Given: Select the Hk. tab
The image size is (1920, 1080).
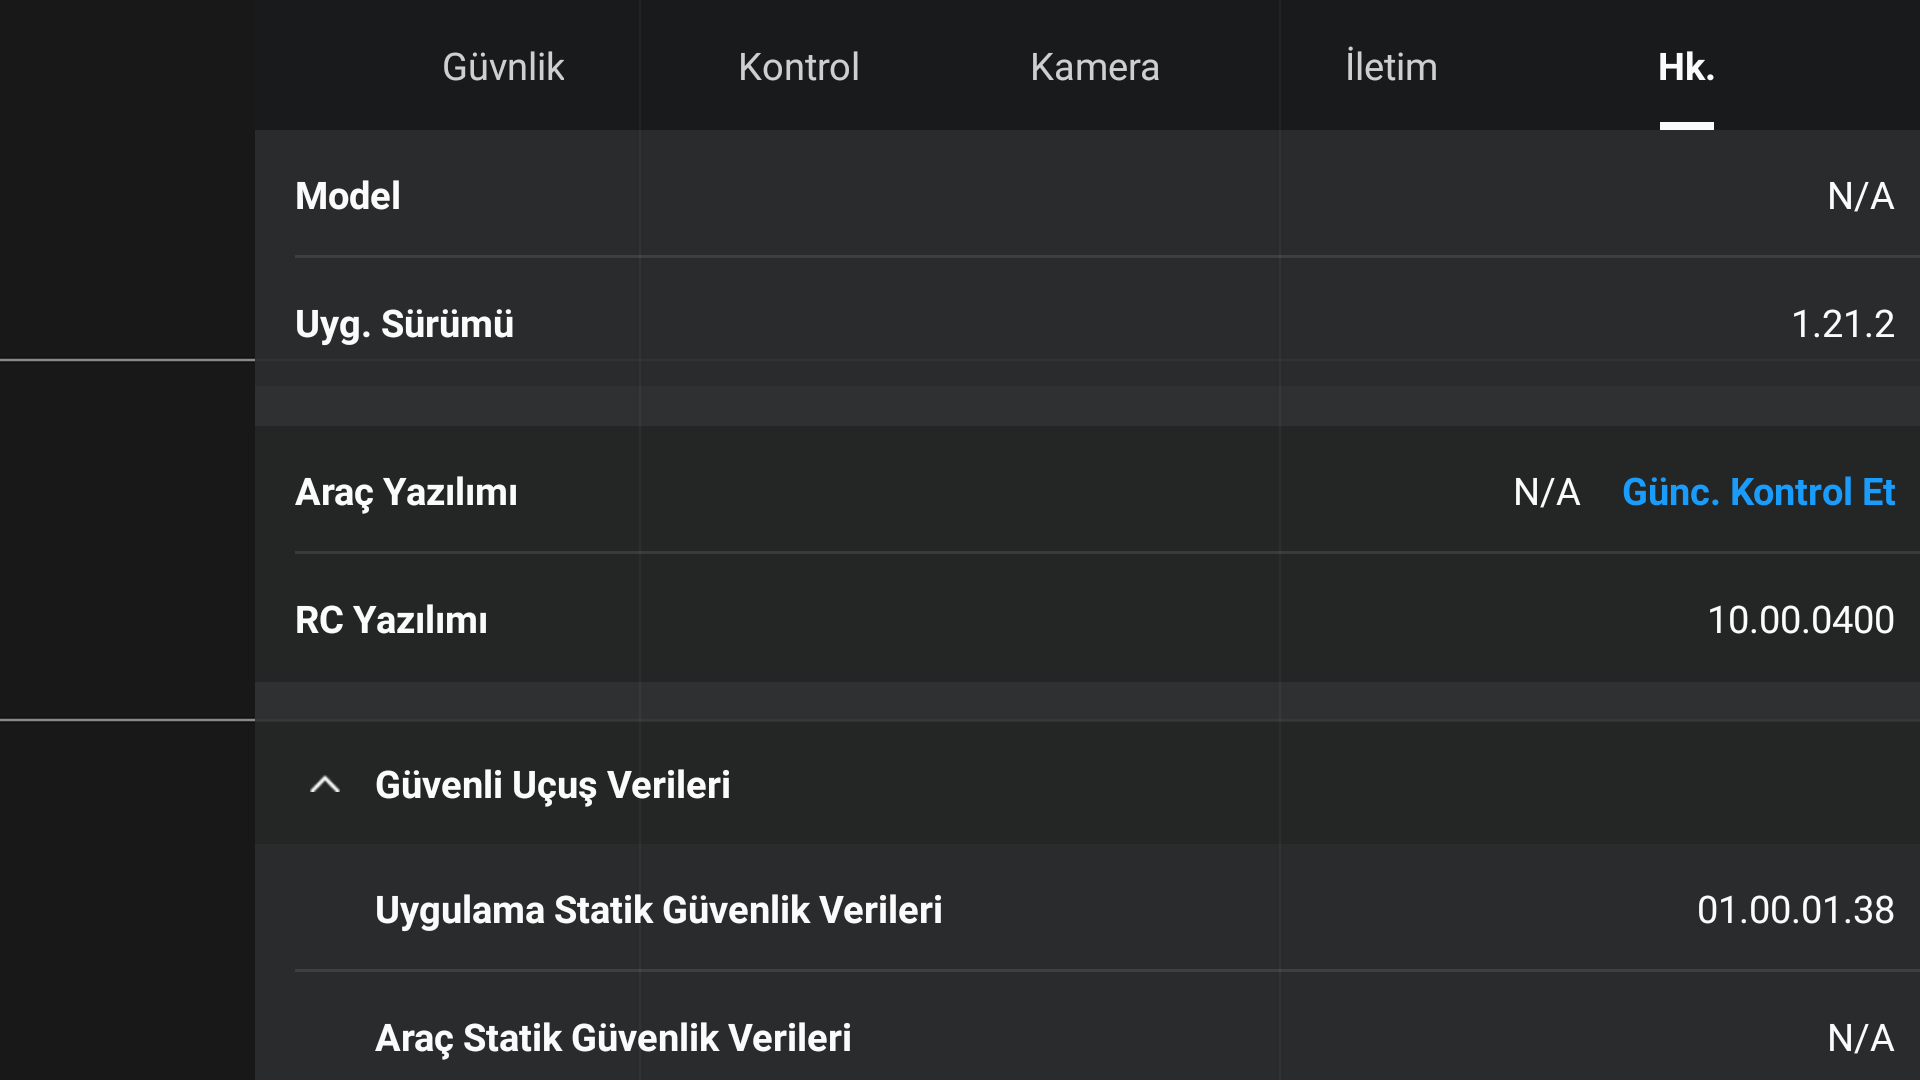Looking at the screenshot, I should [1687, 67].
